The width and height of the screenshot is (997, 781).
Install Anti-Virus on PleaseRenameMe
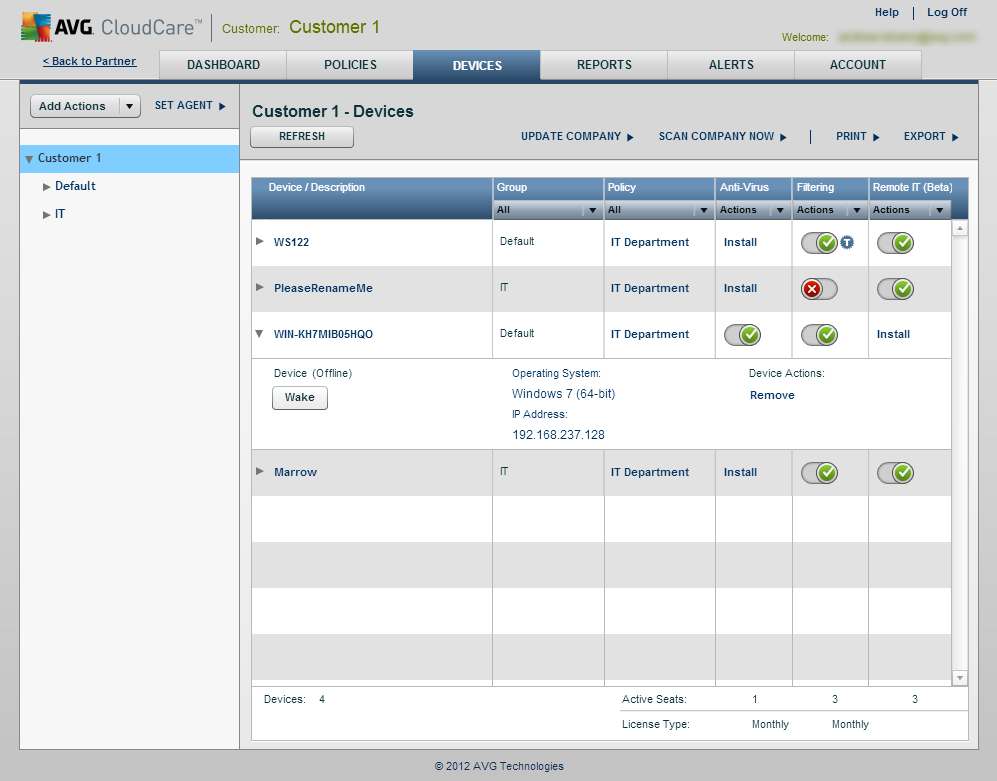pos(740,288)
